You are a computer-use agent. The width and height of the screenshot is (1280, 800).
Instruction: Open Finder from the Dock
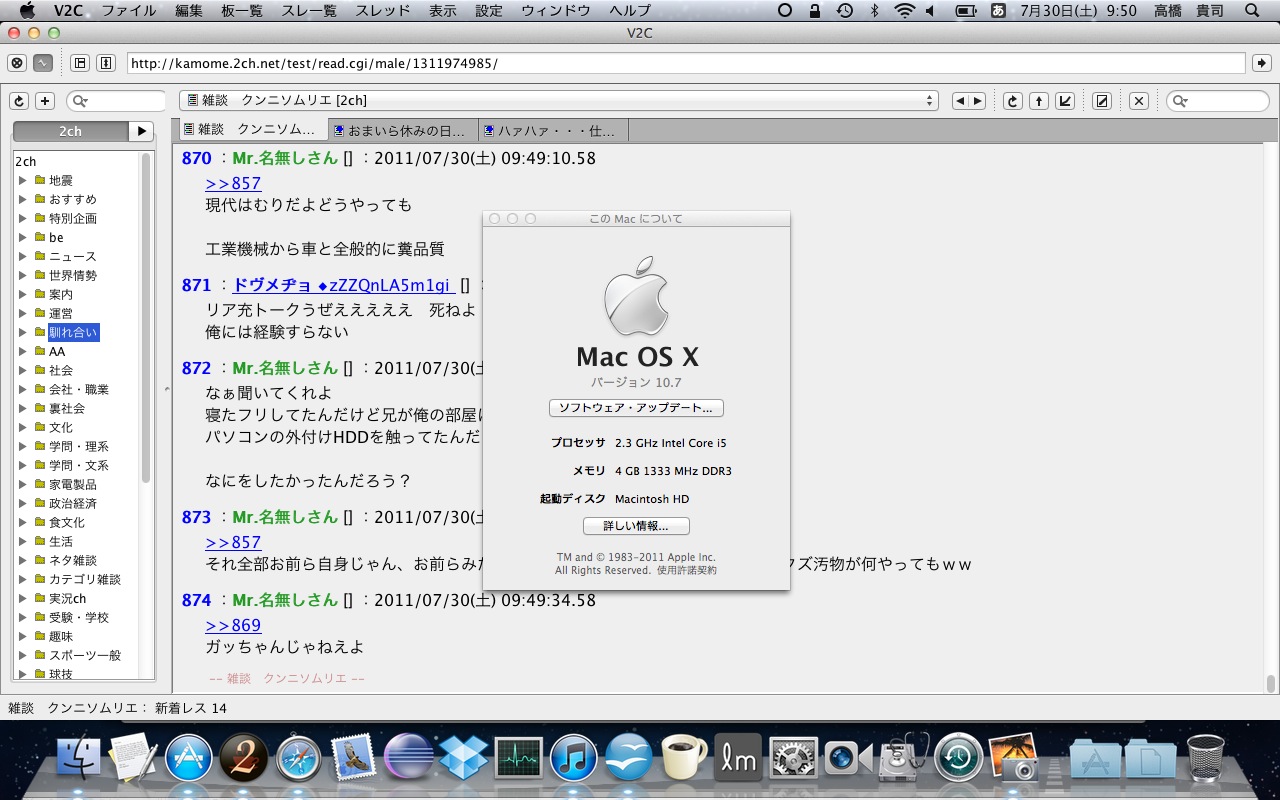point(79,759)
